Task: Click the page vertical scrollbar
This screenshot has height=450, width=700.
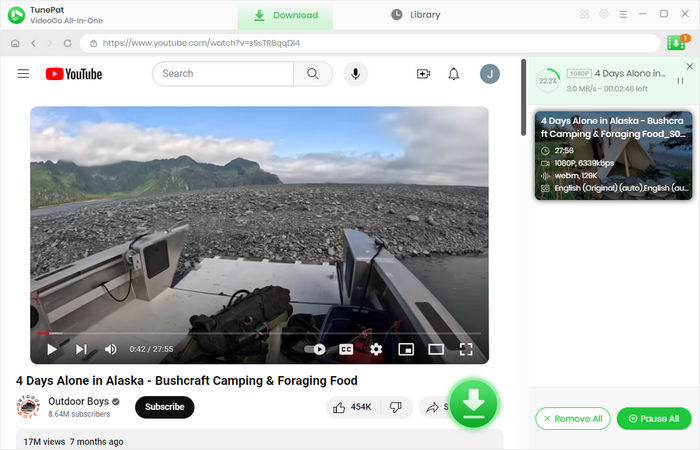Action: [523, 97]
